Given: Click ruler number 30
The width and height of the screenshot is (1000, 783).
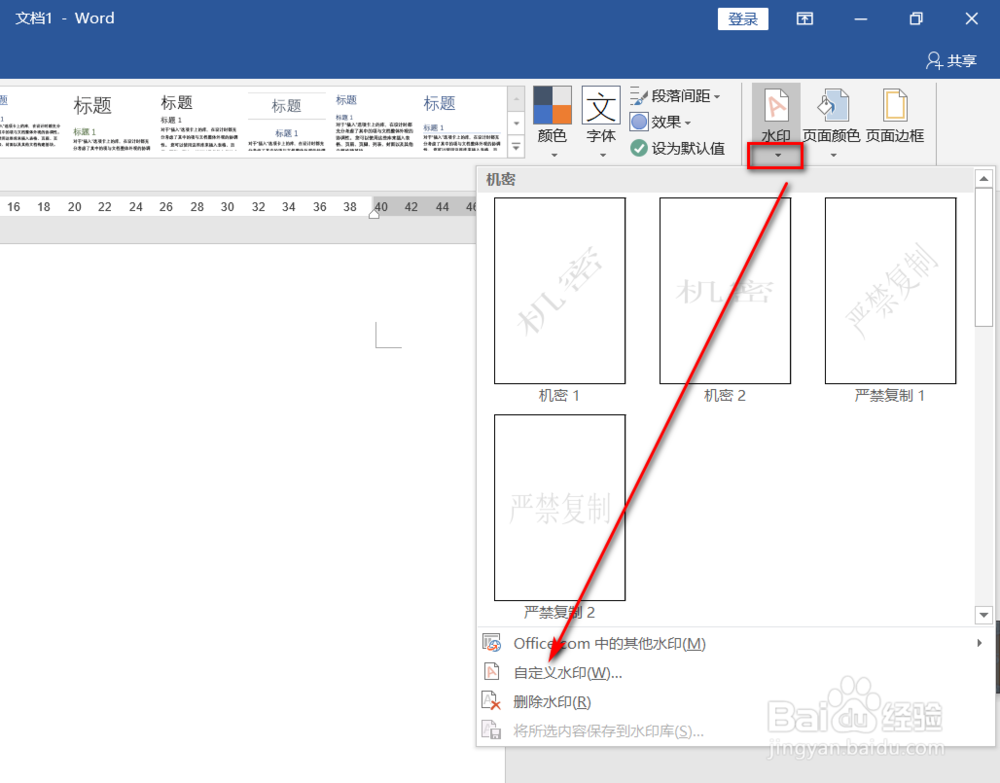Looking at the screenshot, I should pos(228,207).
